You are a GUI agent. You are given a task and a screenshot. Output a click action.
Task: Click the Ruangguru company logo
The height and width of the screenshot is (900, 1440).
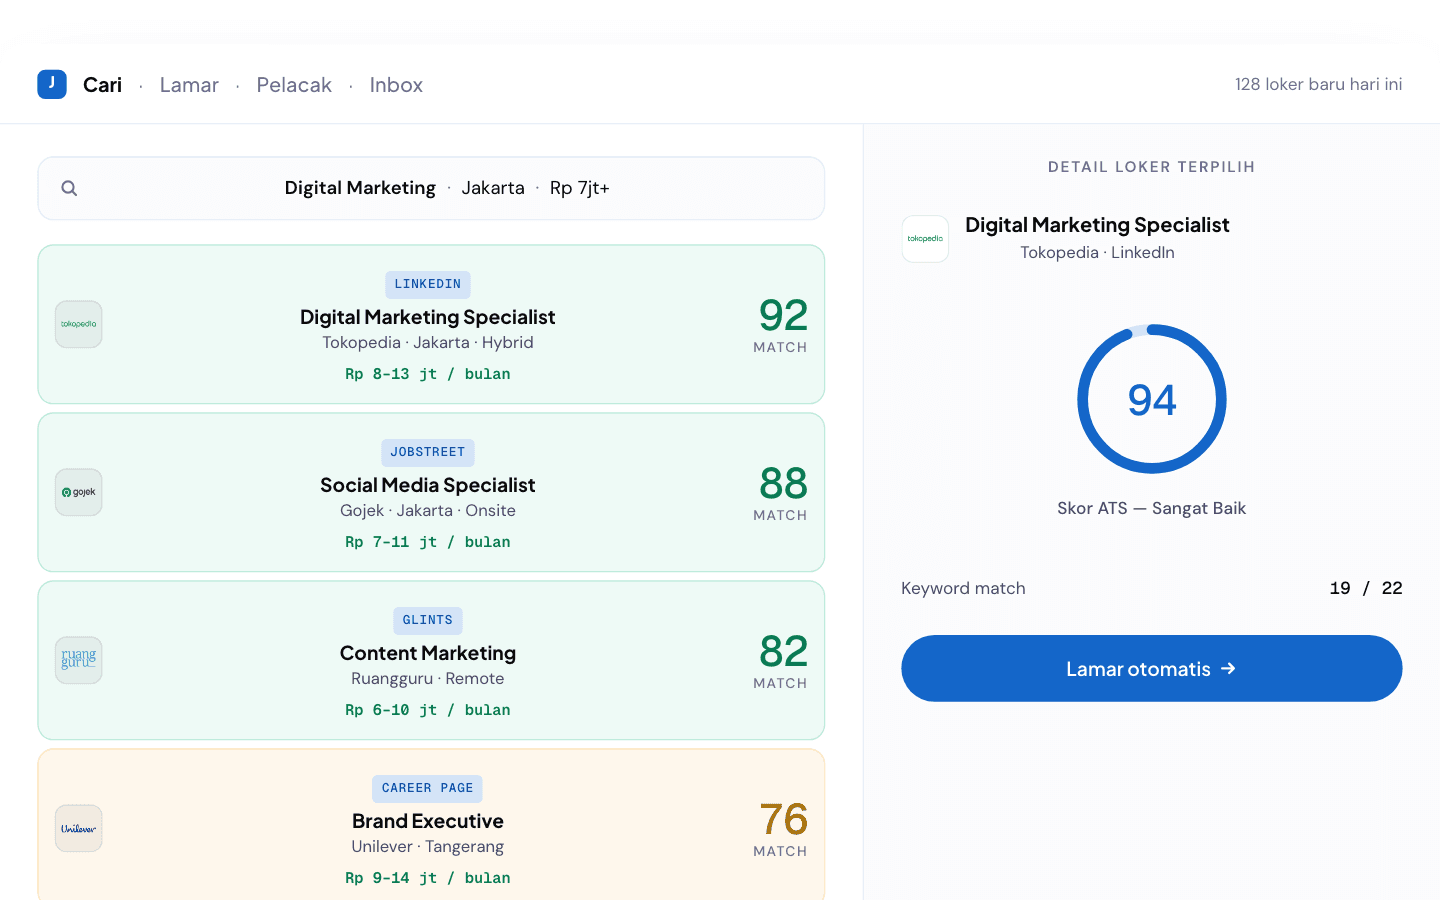(x=79, y=660)
